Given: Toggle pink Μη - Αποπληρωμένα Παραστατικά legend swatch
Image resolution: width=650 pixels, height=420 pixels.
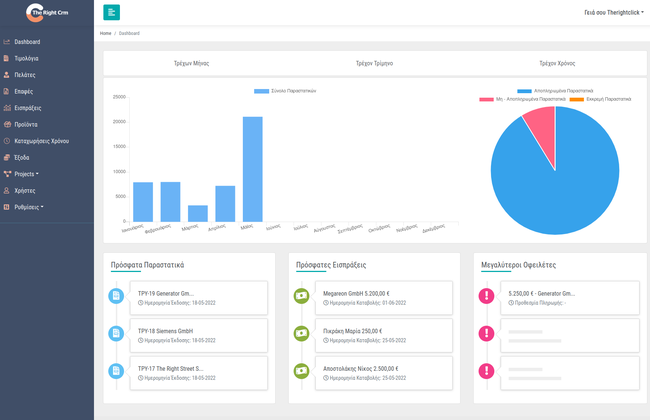Looking at the screenshot, I should click(486, 100).
